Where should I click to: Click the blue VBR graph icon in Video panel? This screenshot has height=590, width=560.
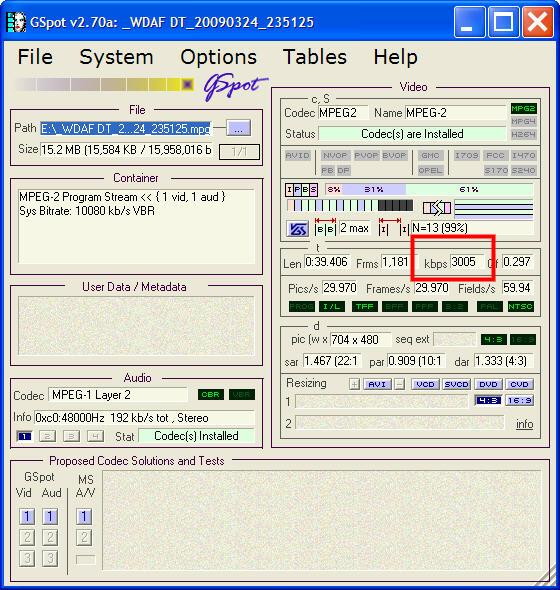coord(297,229)
